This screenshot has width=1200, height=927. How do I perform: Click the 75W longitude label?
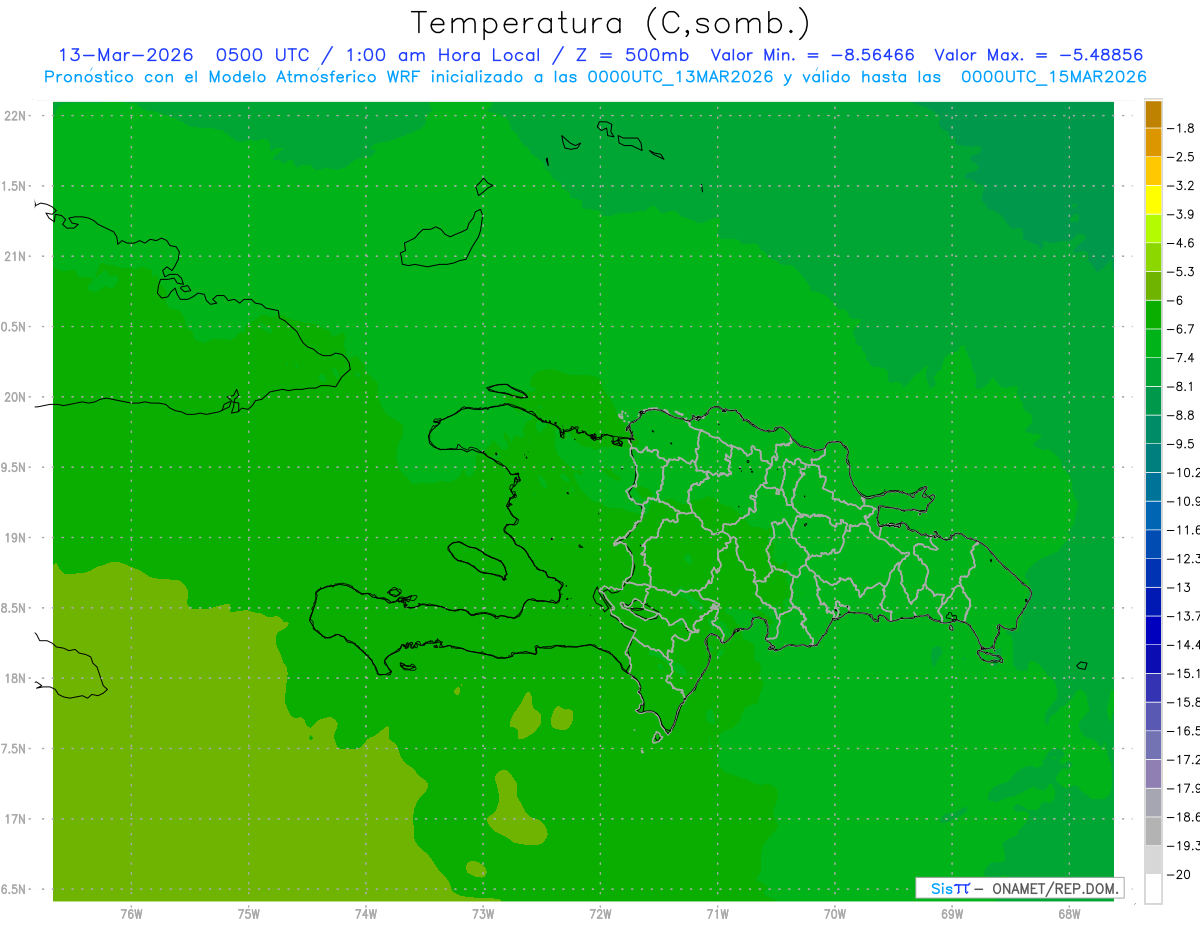coord(248,914)
